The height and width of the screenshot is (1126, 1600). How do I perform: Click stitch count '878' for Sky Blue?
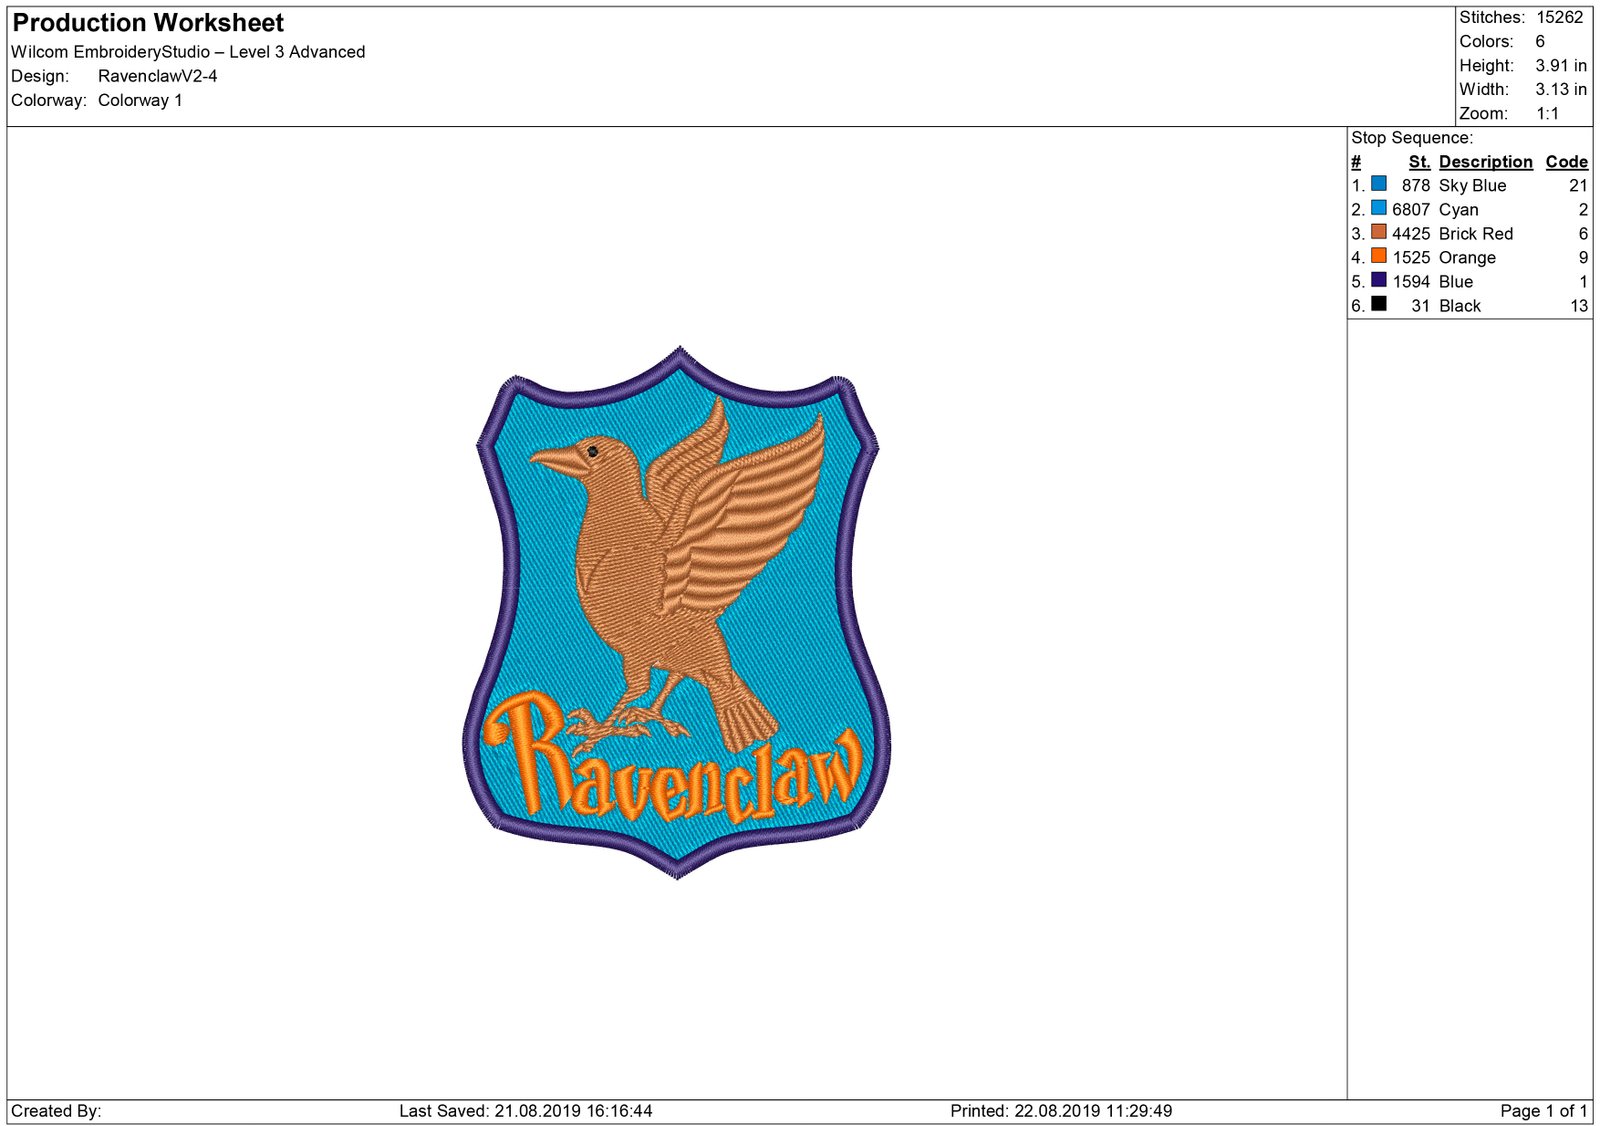point(1416,186)
